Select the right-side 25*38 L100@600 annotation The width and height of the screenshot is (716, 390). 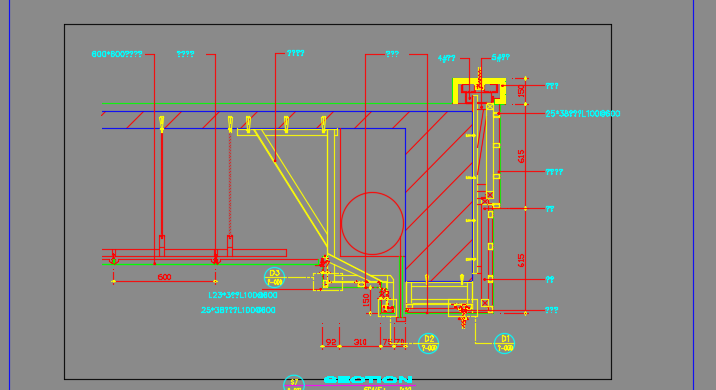click(x=583, y=114)
